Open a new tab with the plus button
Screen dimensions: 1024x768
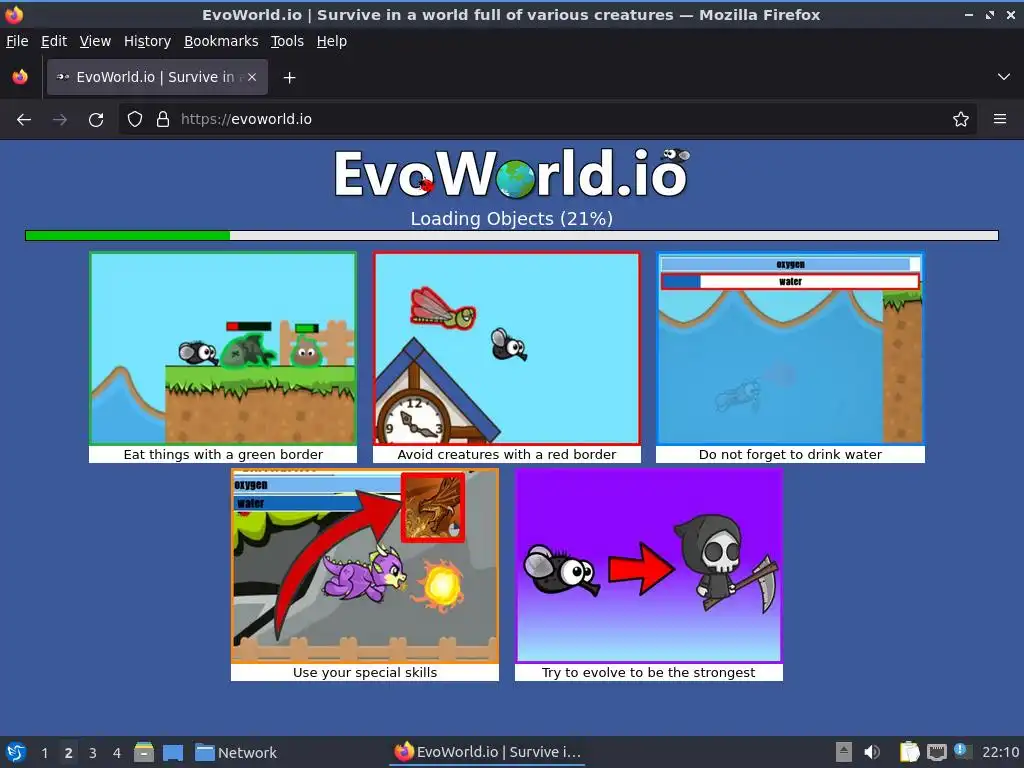click(289, 78)
